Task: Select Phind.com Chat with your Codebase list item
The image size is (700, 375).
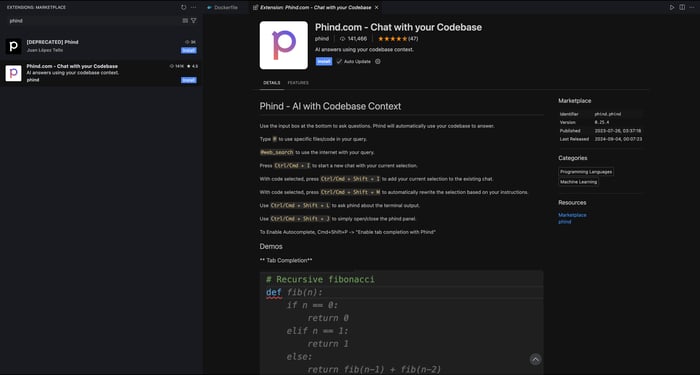Action: click(101, 73)
